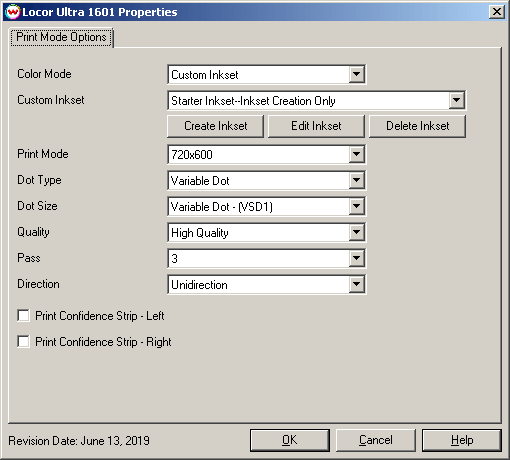Expand the Quality dropdown arrow

356,232
